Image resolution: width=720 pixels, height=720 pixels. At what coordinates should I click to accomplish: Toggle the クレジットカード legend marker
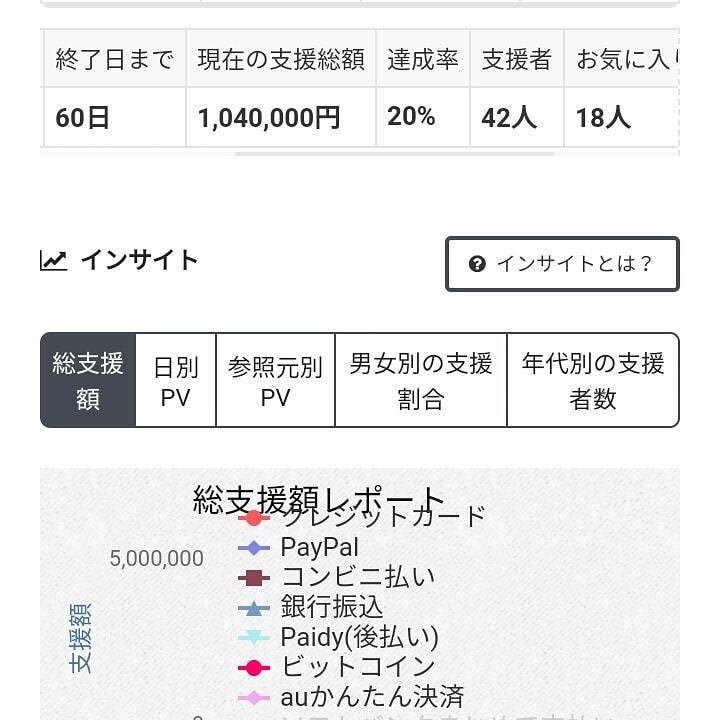254,517
